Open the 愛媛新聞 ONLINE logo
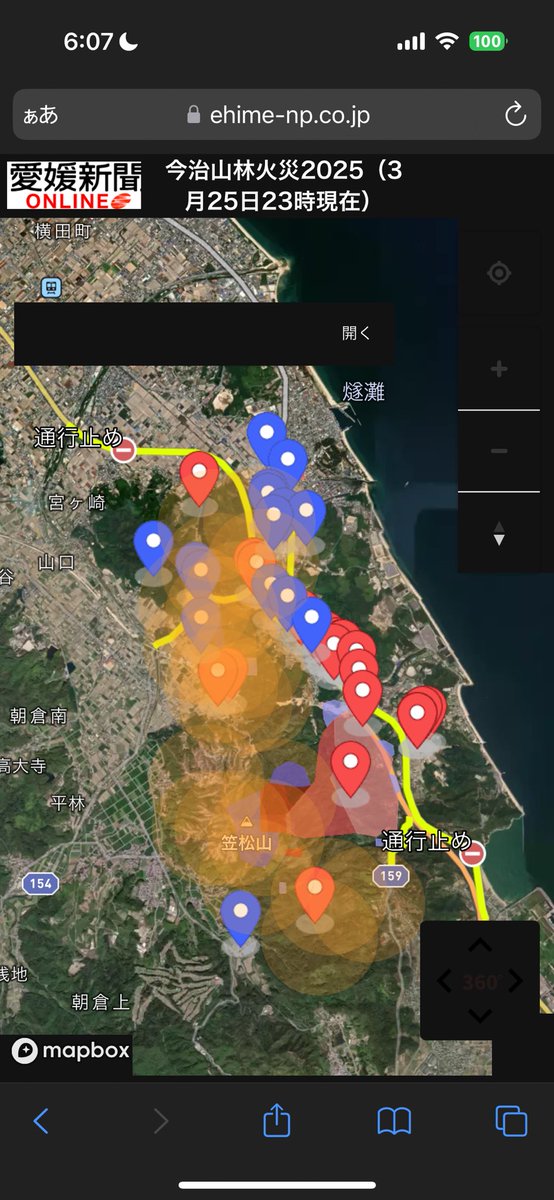Image resolution: width=554 pixels, height=1200 pixels. (74, 185)
